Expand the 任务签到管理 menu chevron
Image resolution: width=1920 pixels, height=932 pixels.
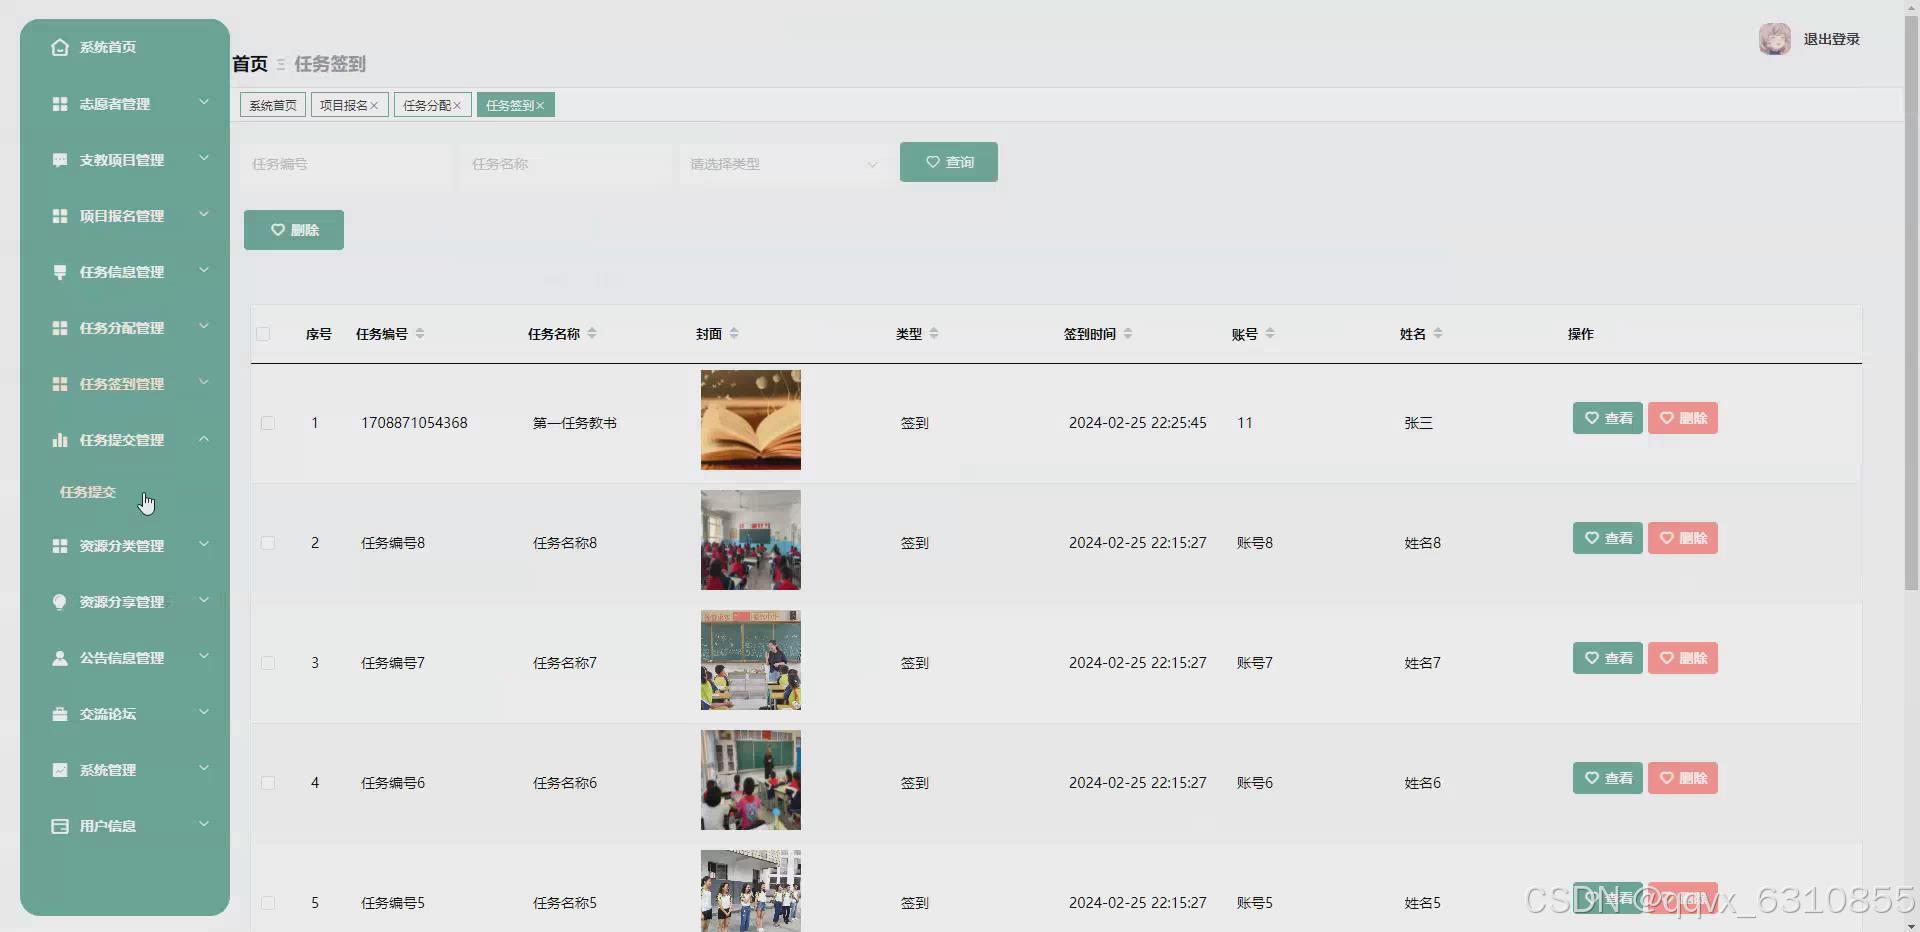[x=204, y=382]
